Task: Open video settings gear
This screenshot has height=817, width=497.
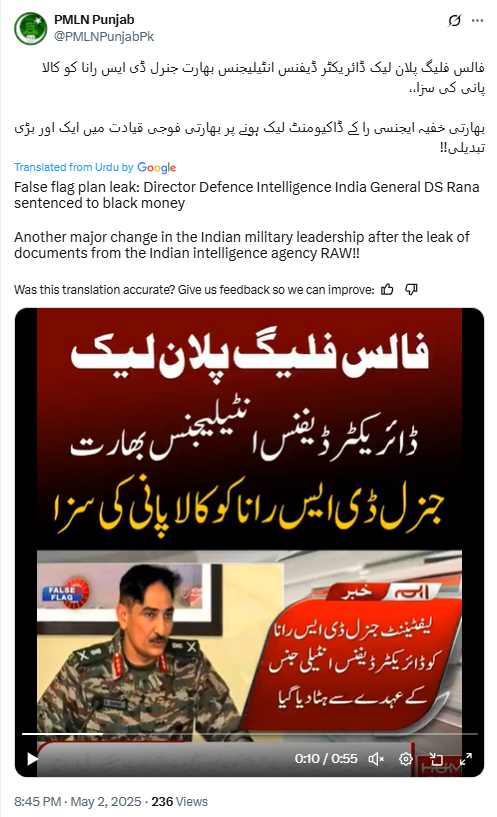Action: coord(406,759)
